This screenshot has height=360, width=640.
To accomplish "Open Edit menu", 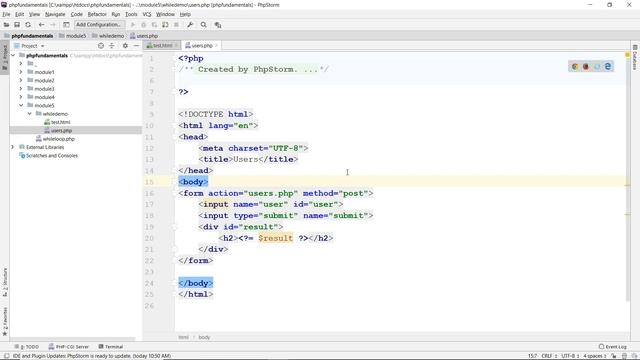I will pyautogui.click(x=20, y=14).
